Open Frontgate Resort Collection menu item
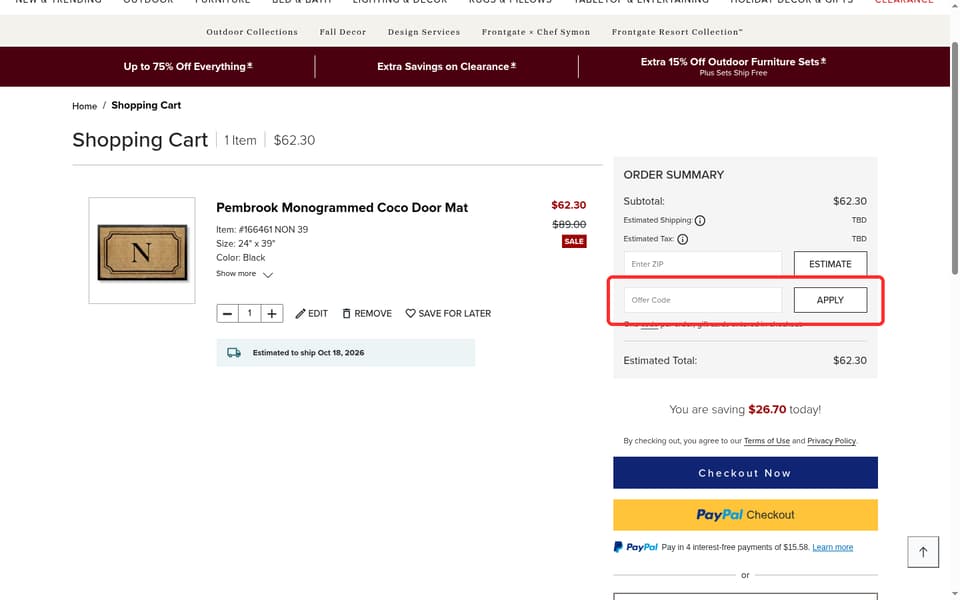The width and height of the screenshot is (960, 600). coord(677,32)
